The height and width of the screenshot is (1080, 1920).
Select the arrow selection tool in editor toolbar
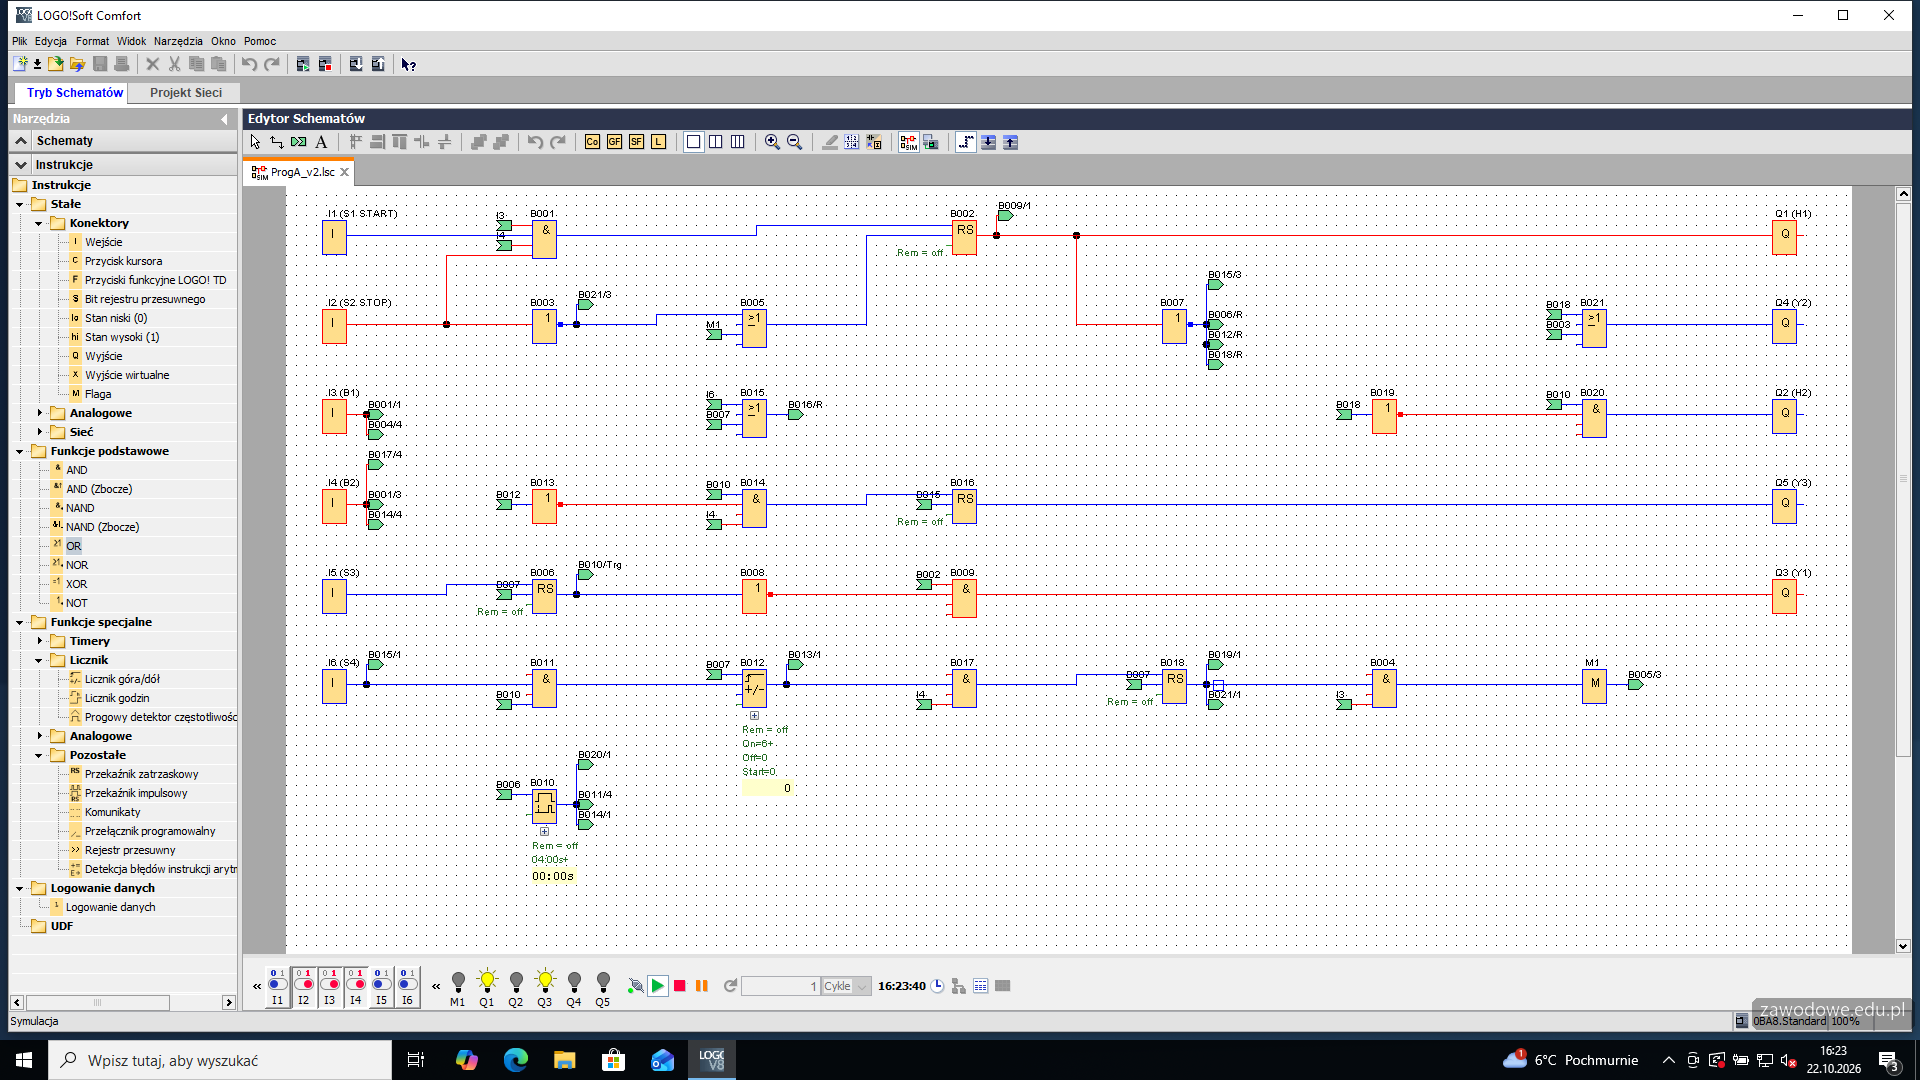(255, 142)
